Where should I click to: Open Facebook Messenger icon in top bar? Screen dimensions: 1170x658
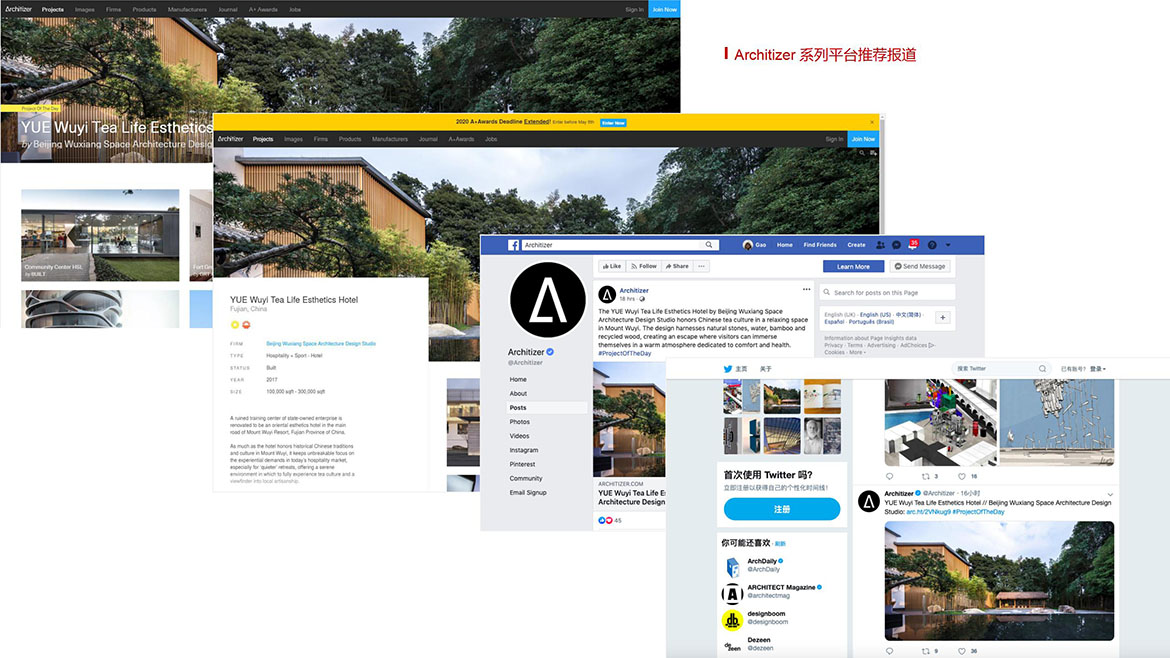[x=896, y=245]
